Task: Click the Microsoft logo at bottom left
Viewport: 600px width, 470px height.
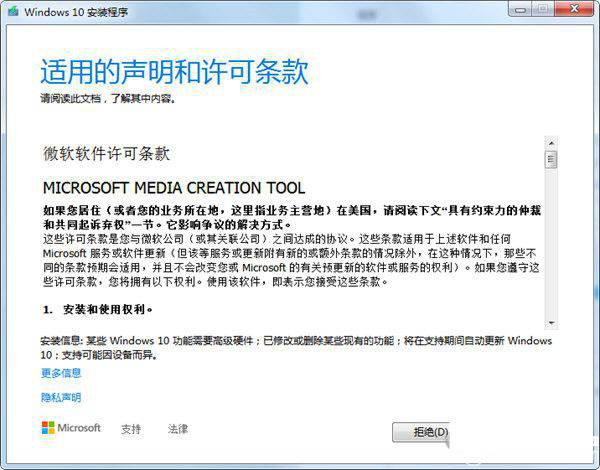Action: pos(71,428)
